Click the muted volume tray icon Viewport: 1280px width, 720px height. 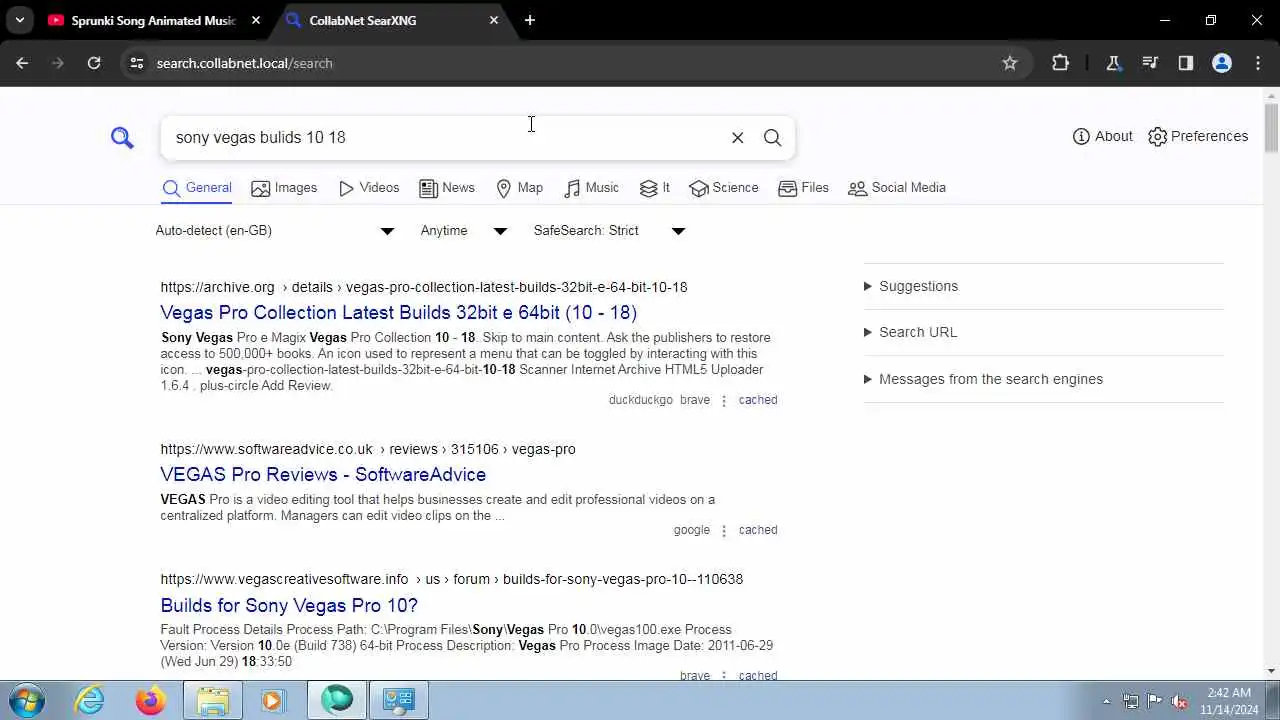(1180, 701)
